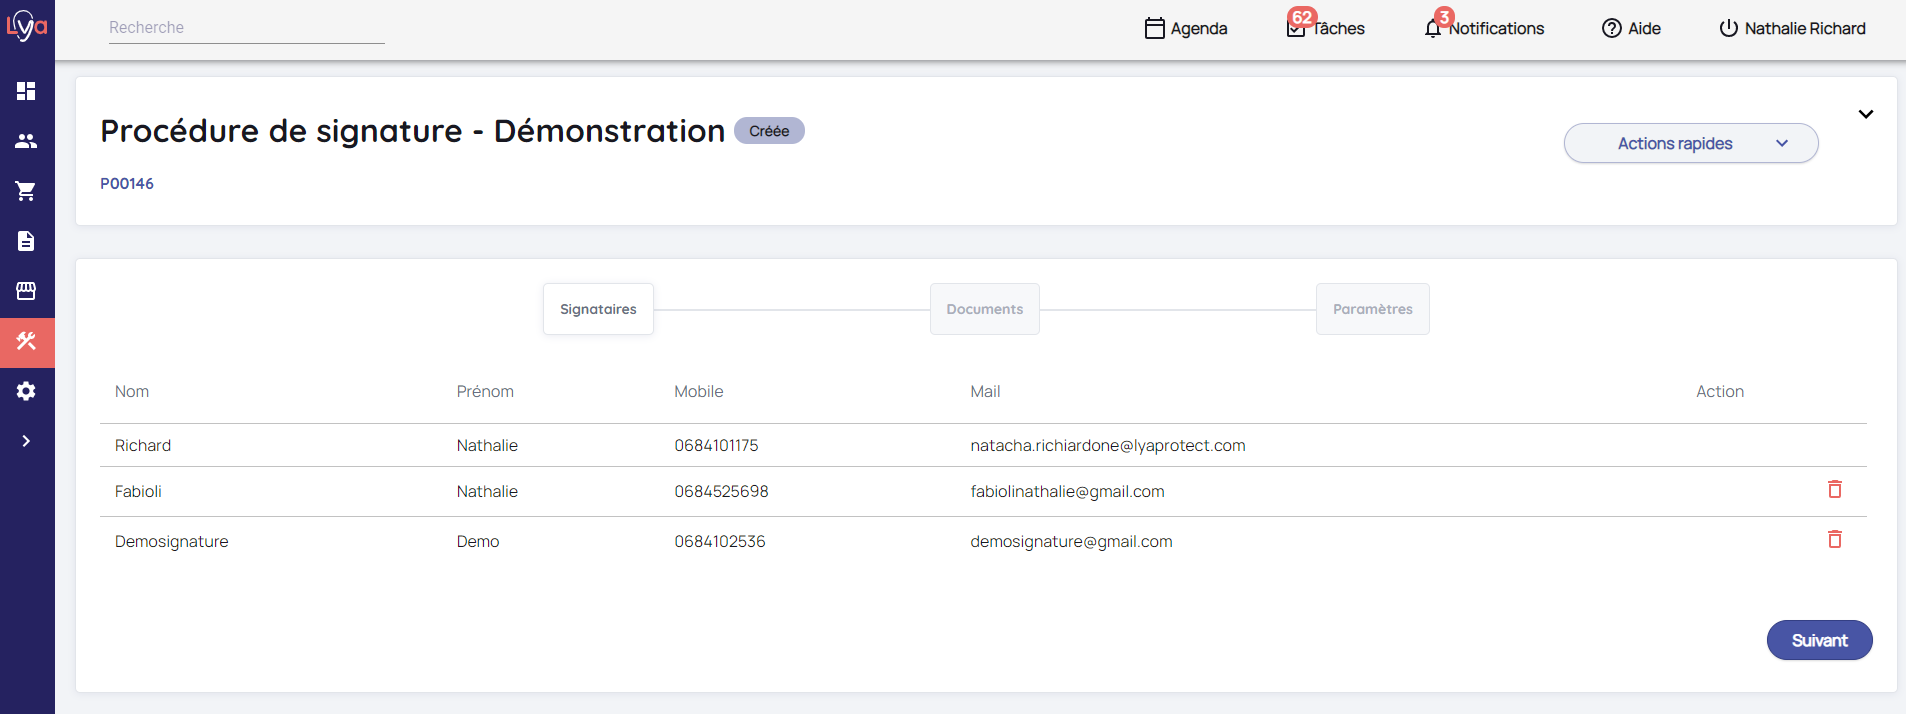Select the Signataires step tab

[x=598, y=309]
